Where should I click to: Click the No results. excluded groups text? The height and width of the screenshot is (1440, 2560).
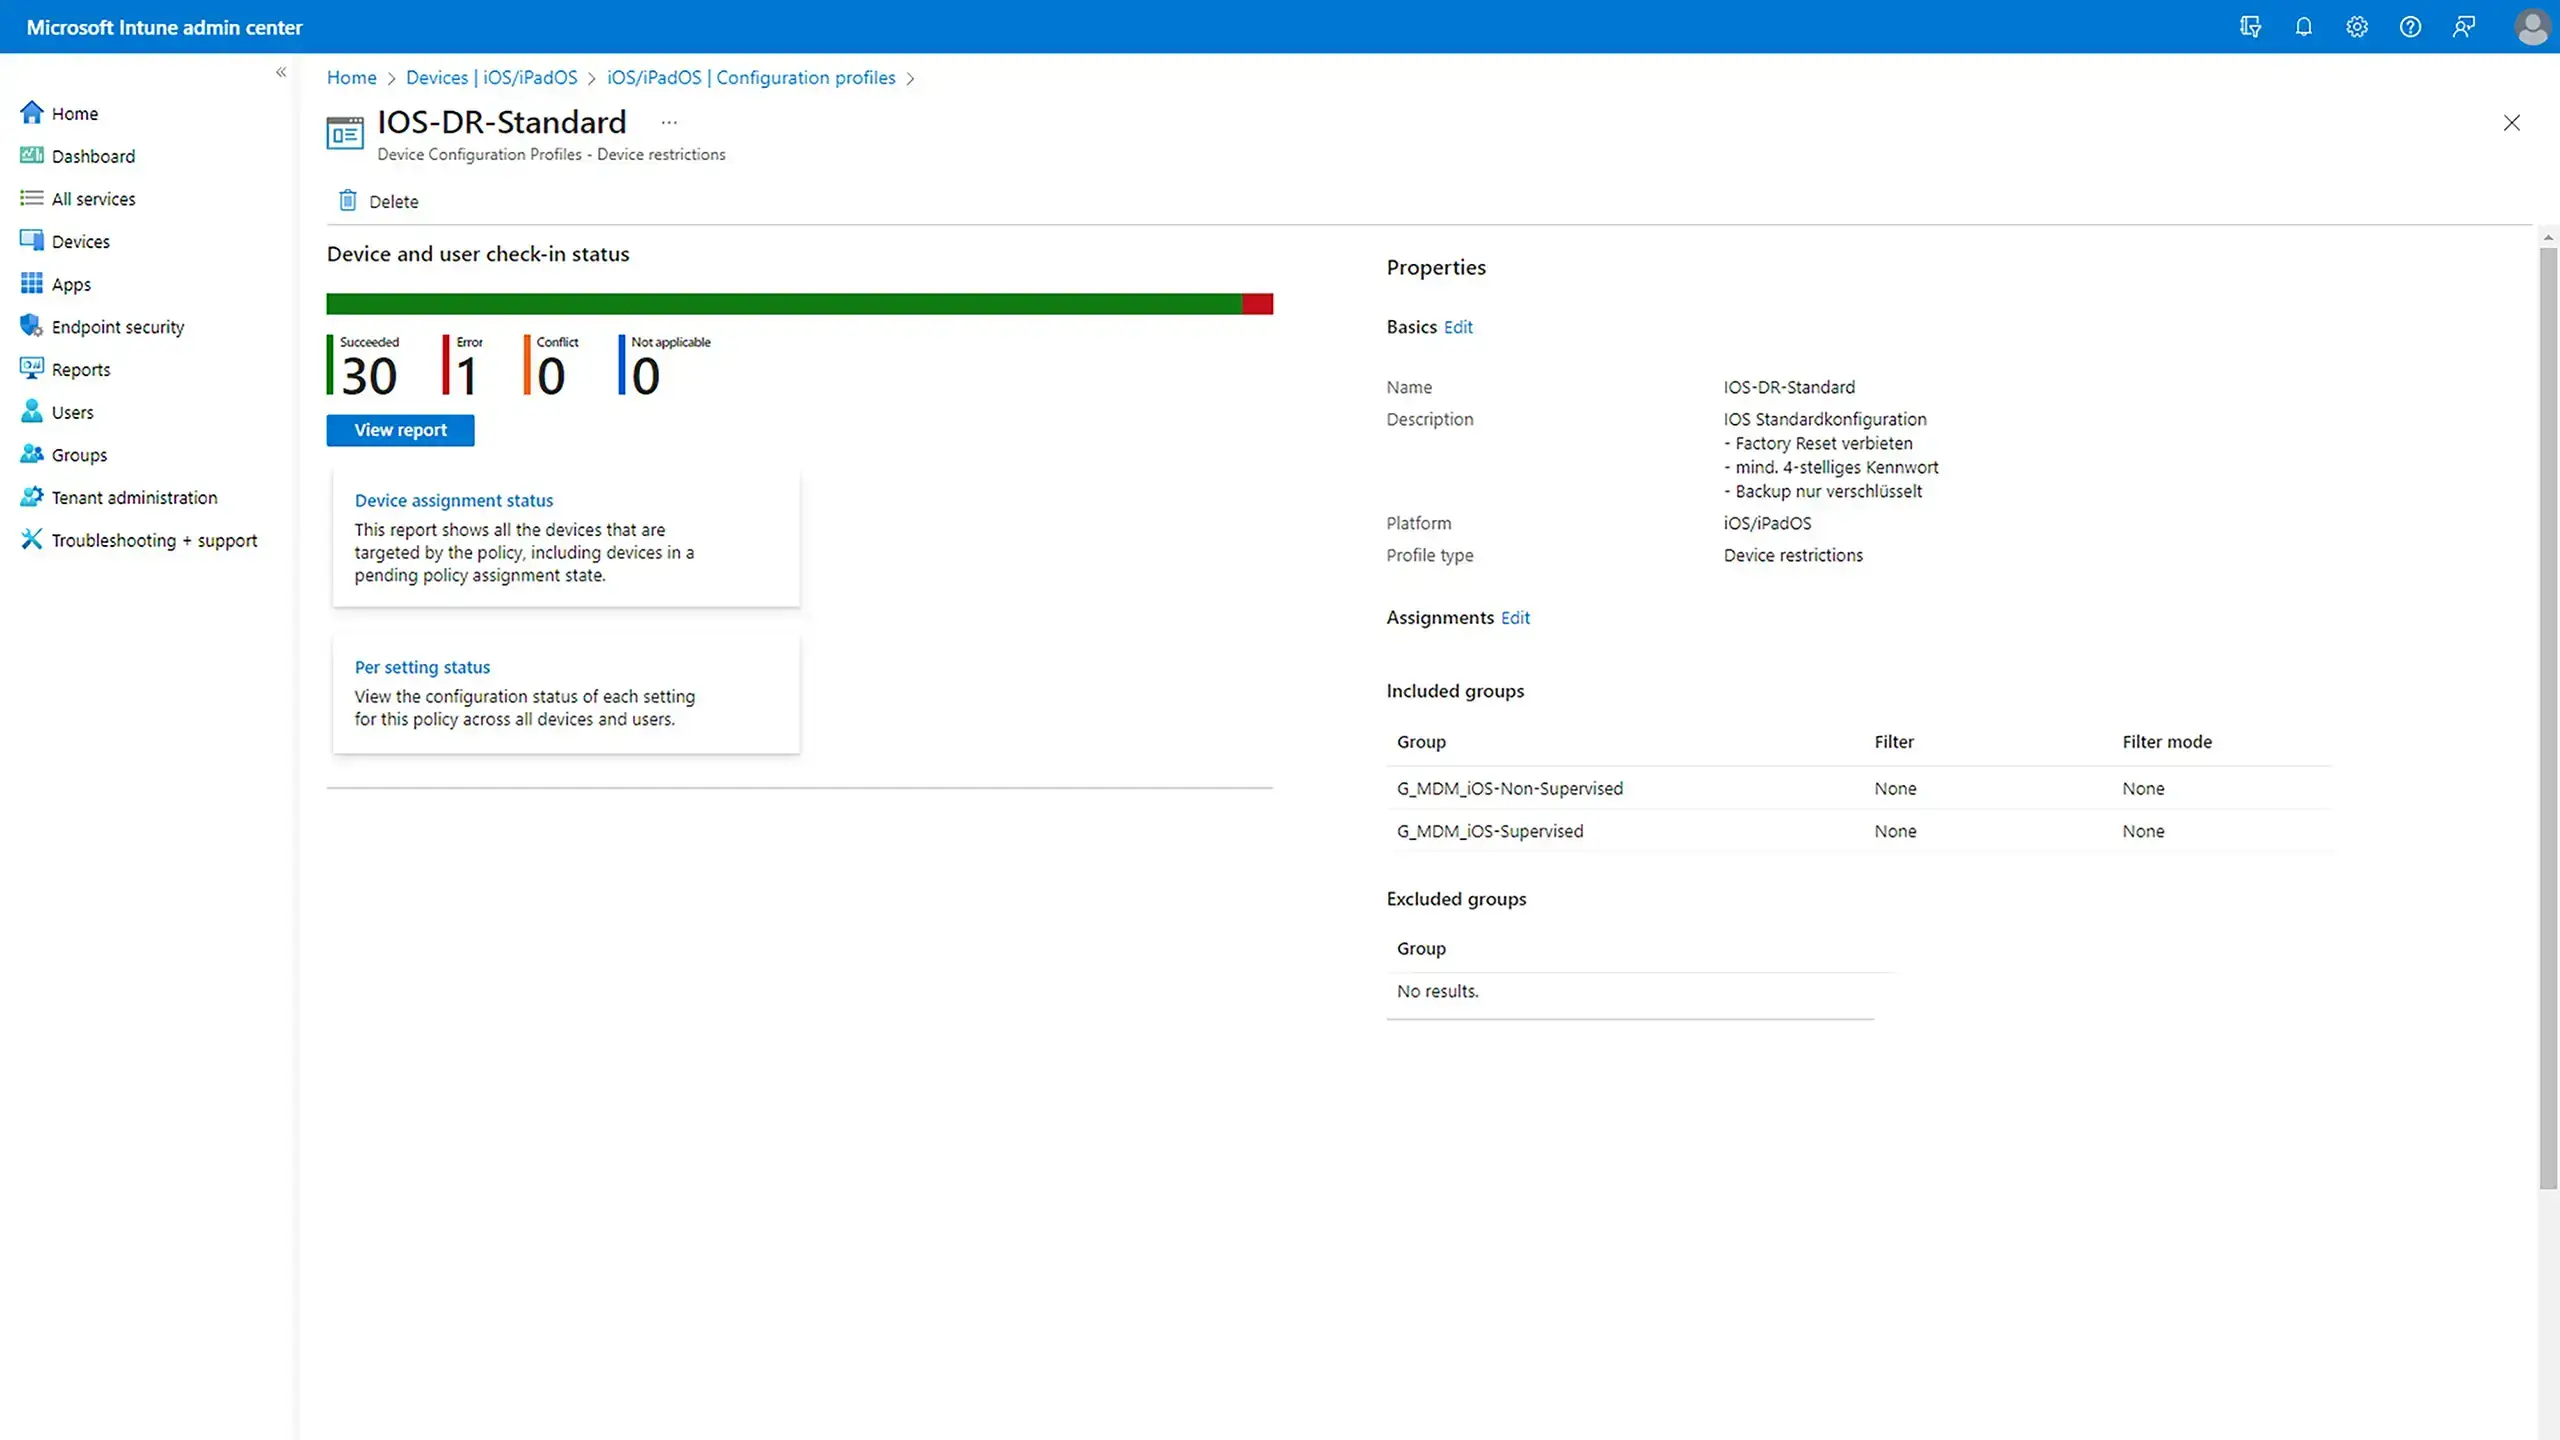click(x=1437, y=991)
